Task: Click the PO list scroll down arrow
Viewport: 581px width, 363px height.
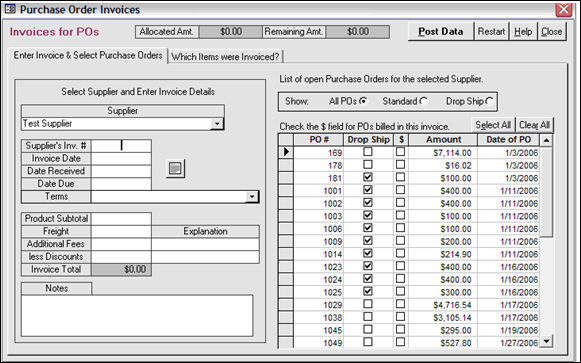Action: 546,341
